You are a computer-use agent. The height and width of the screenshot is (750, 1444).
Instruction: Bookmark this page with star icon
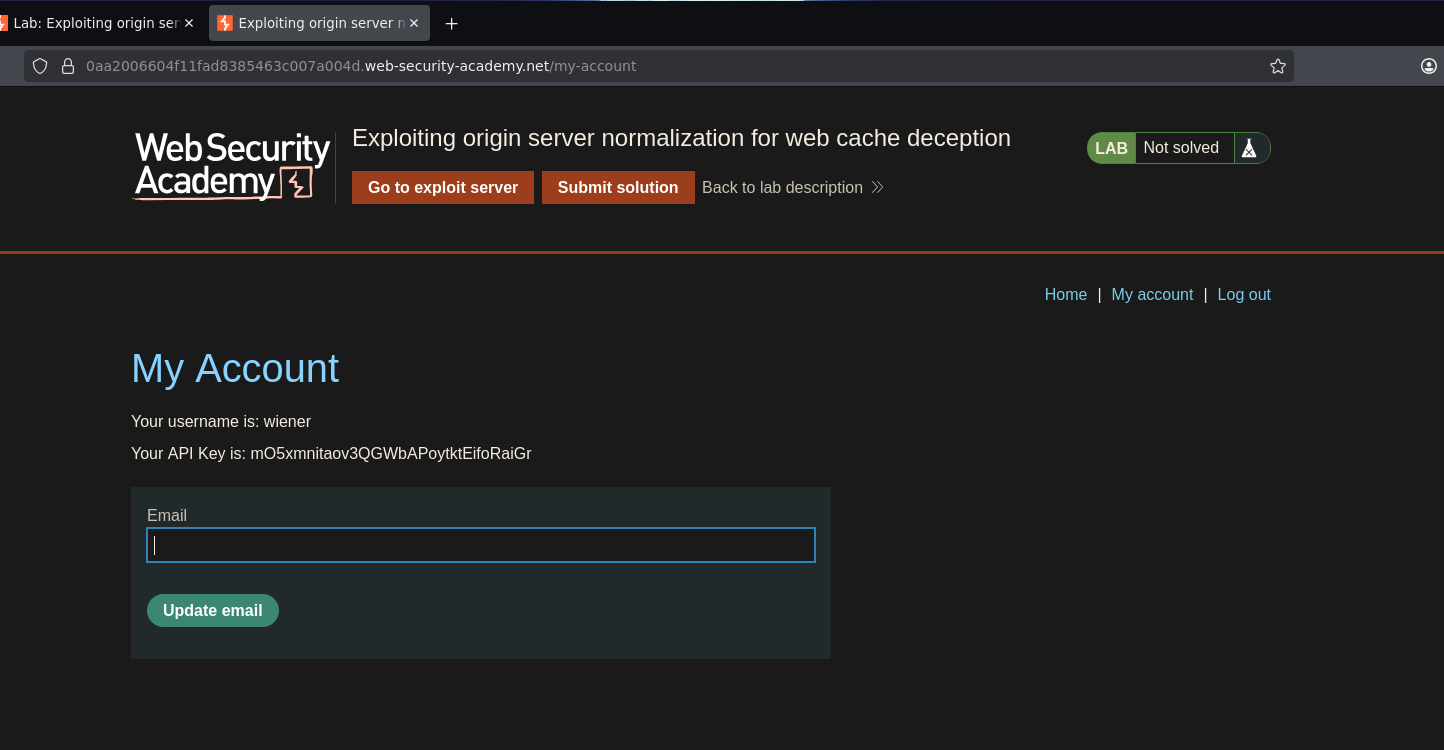[x=1278, y=66]
